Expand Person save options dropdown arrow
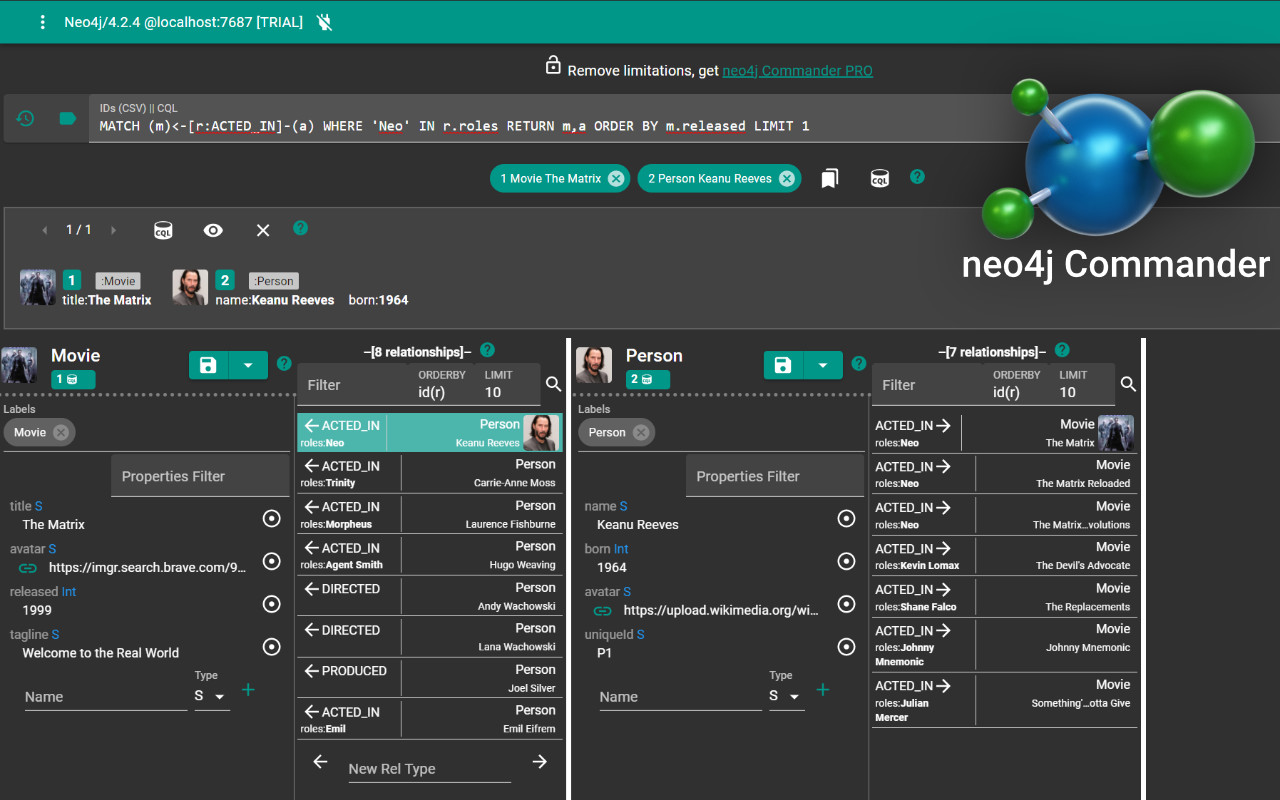Image resolution: width=1280 pixels, height=800 pixels. (823, 365)
